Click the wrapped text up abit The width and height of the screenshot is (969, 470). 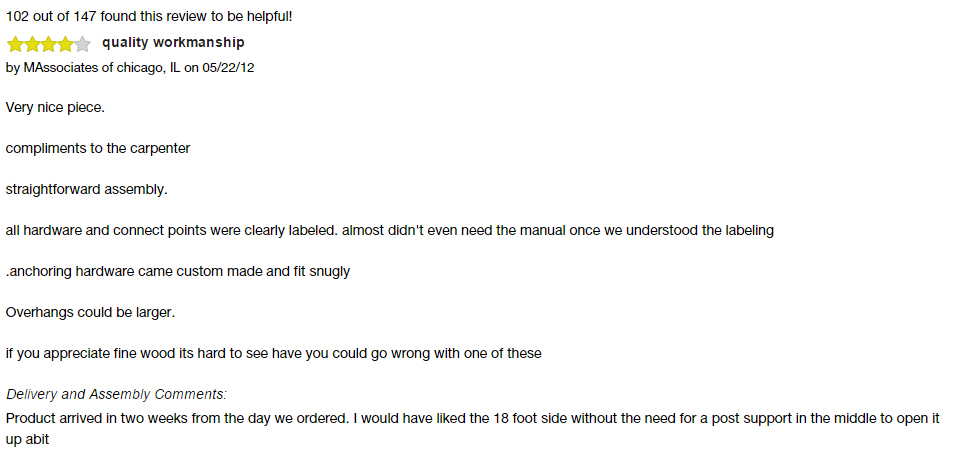point(27,441)
